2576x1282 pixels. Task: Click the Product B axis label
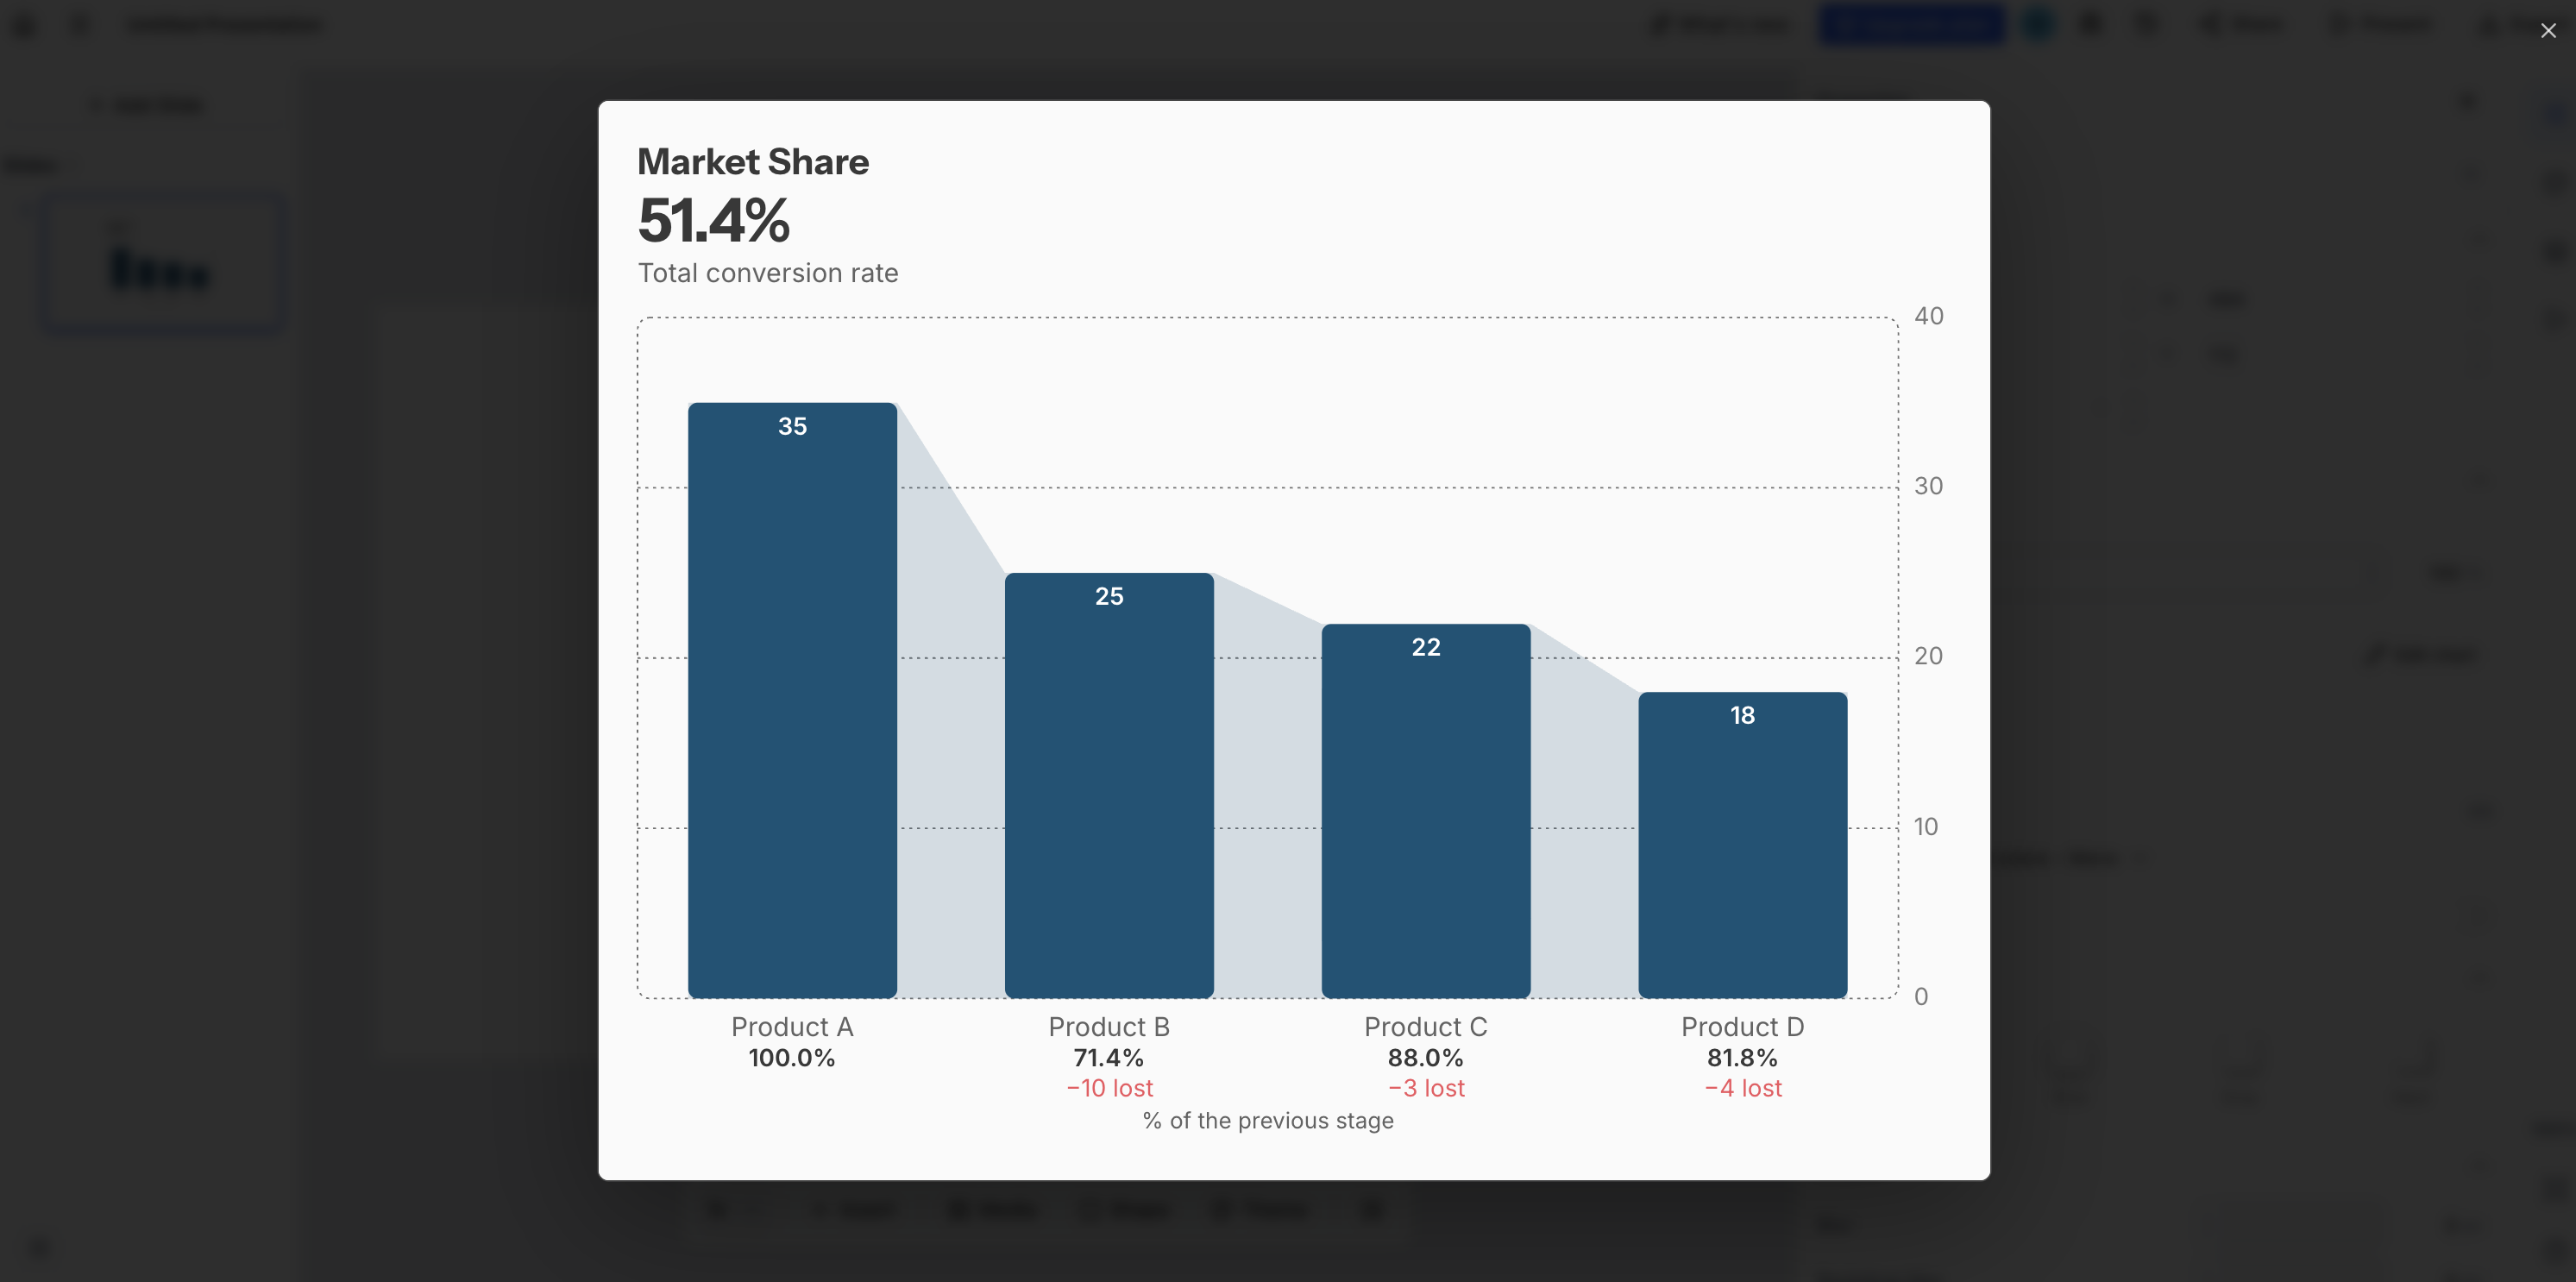tap(1109, 1027)
